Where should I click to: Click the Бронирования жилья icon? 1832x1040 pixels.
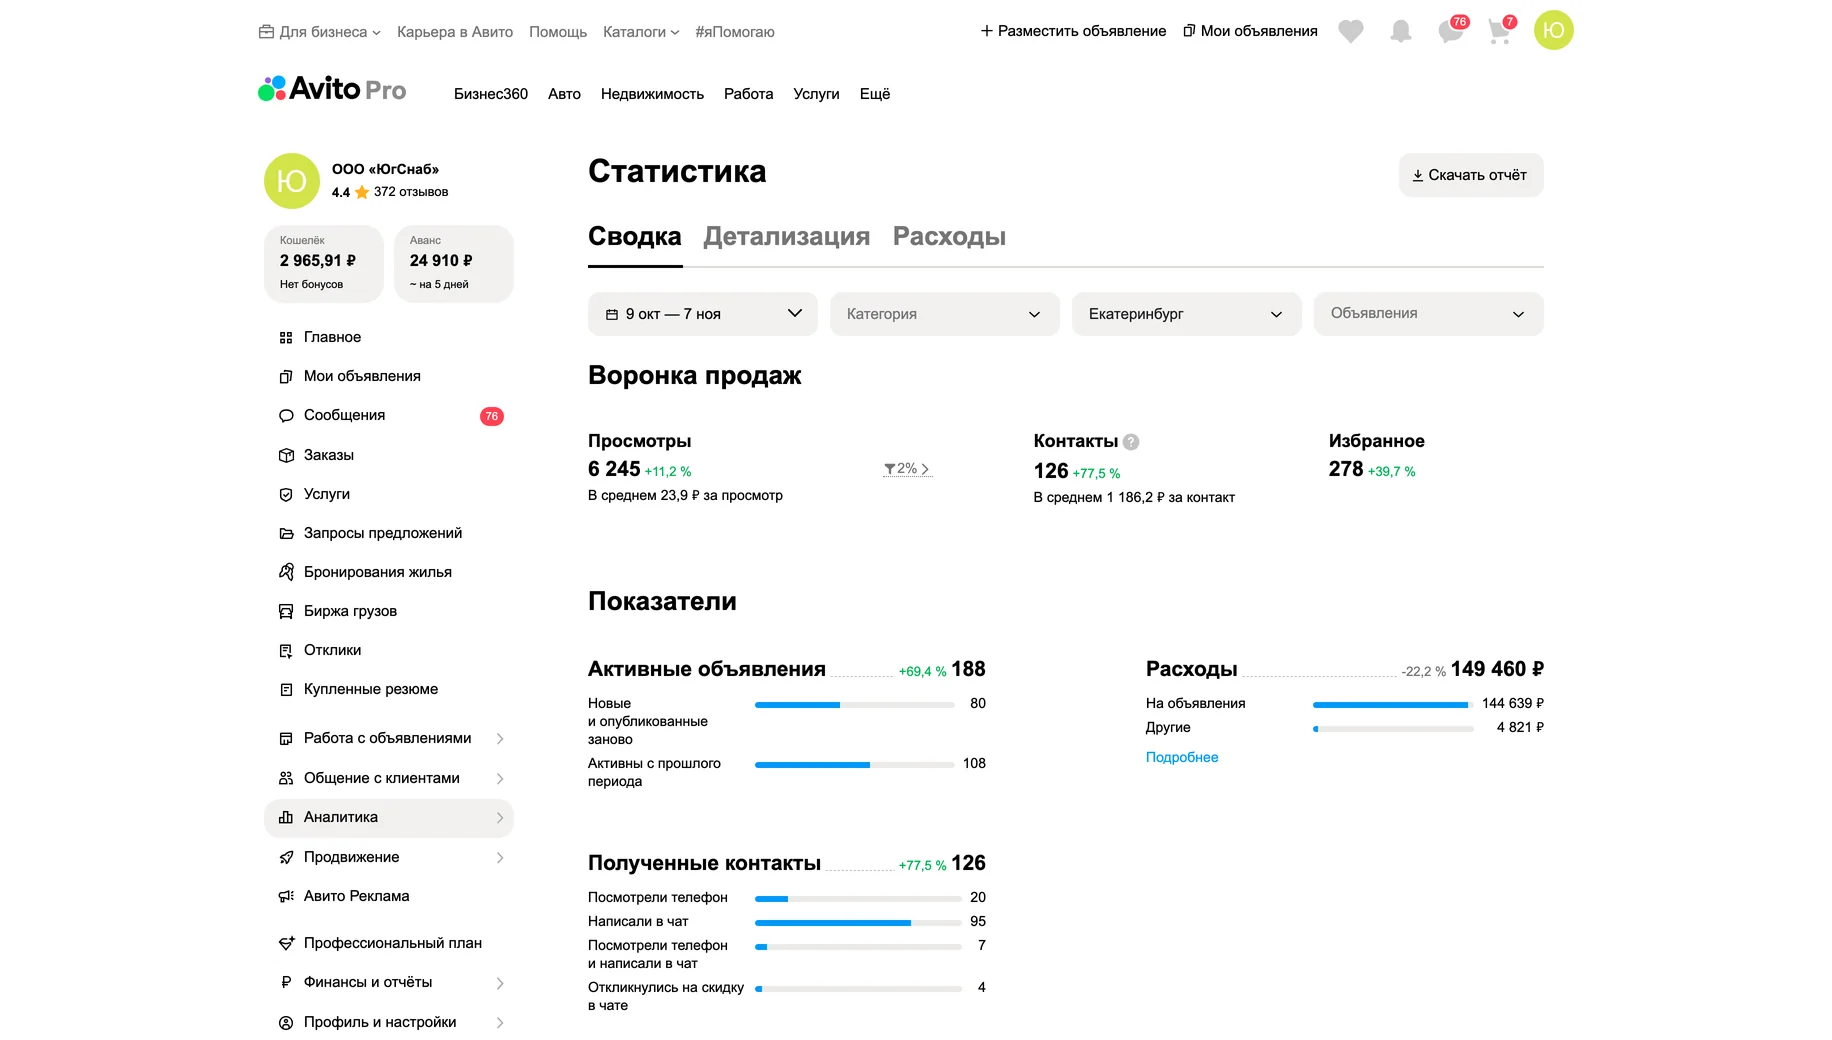[x=286, y=572]
